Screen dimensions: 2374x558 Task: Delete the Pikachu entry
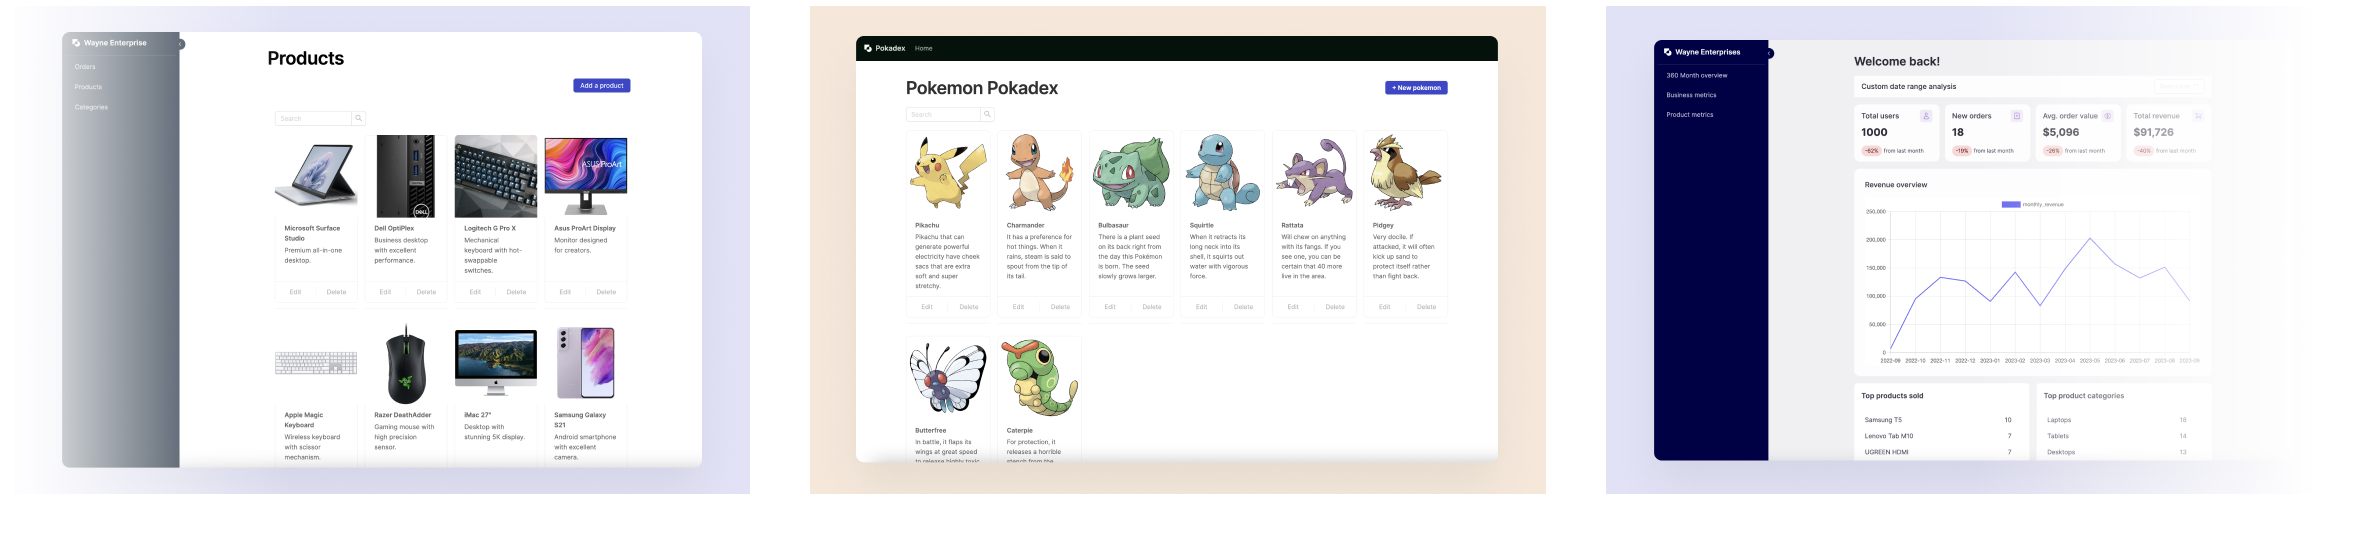click(969, 307)
